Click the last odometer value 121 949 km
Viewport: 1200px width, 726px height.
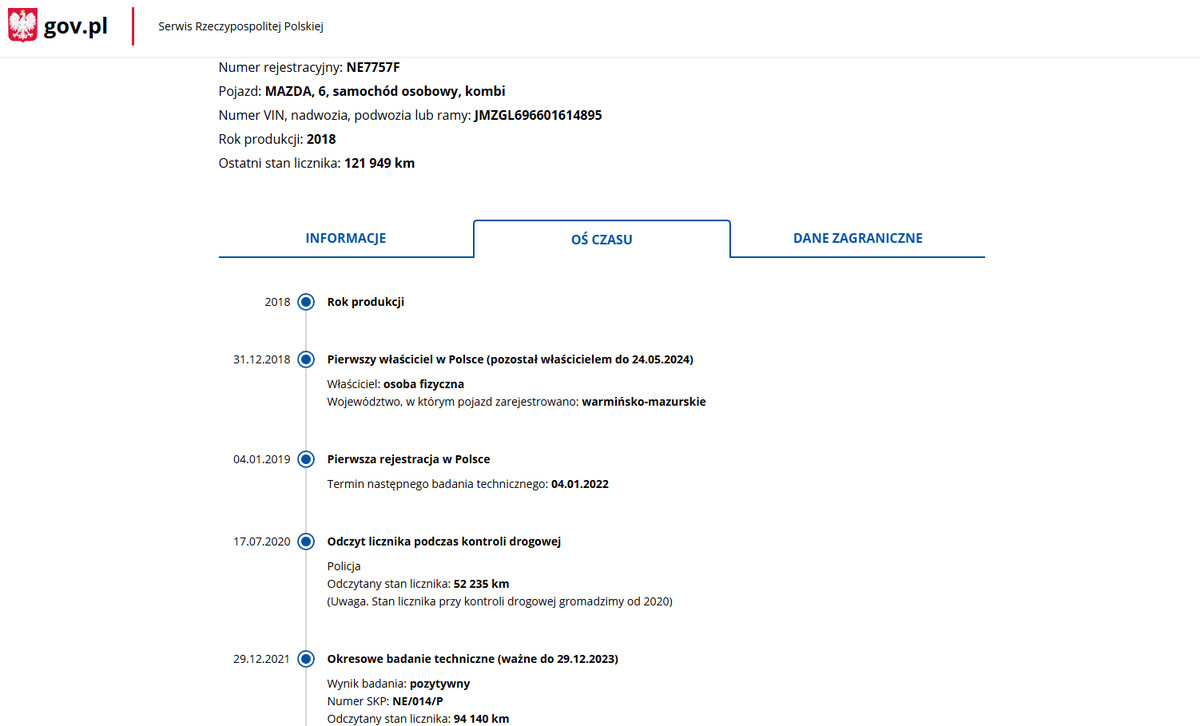379,163
